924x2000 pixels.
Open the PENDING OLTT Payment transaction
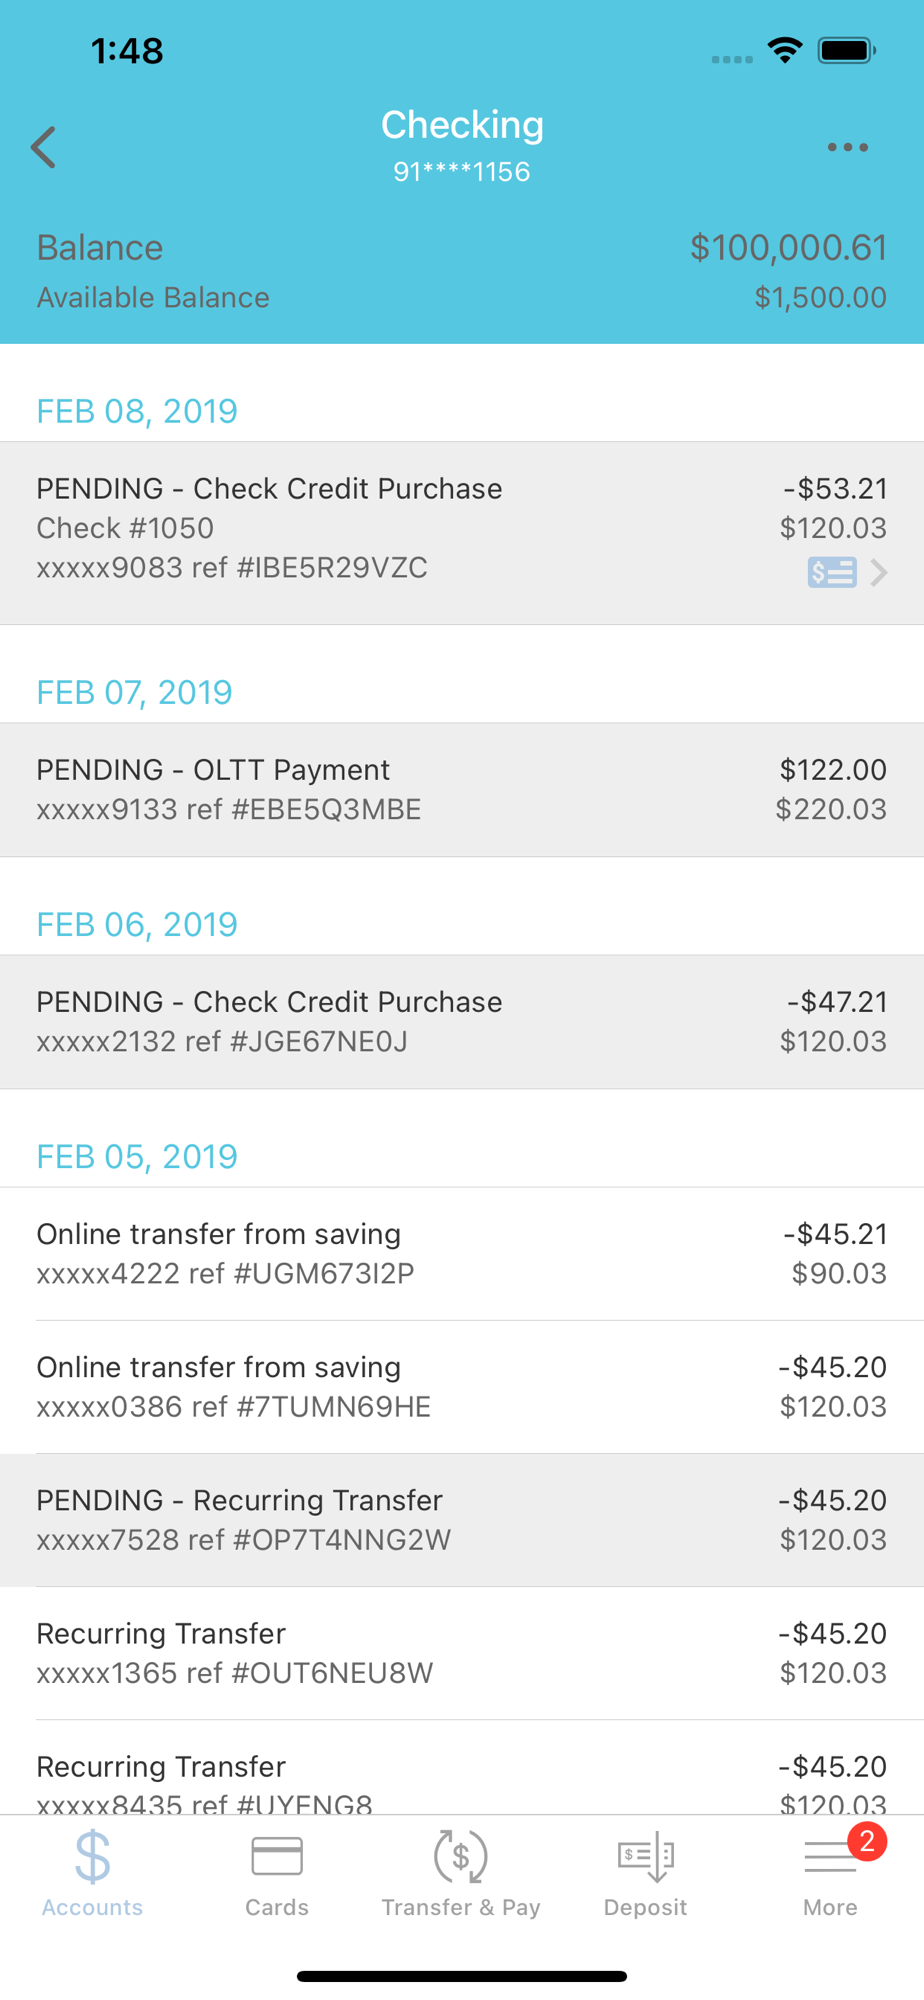click(461, 789)
